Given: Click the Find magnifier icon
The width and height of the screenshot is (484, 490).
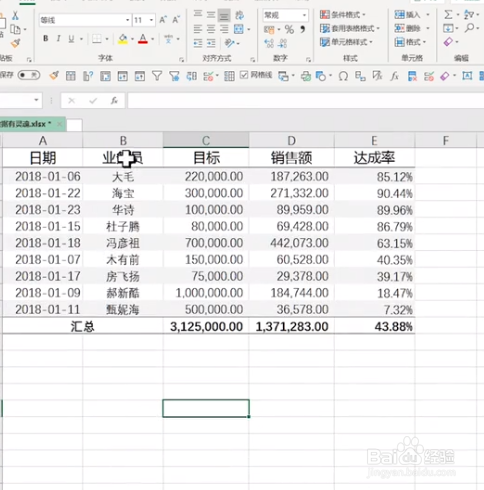Looking at the screenshot, I should tap(470, 28).
